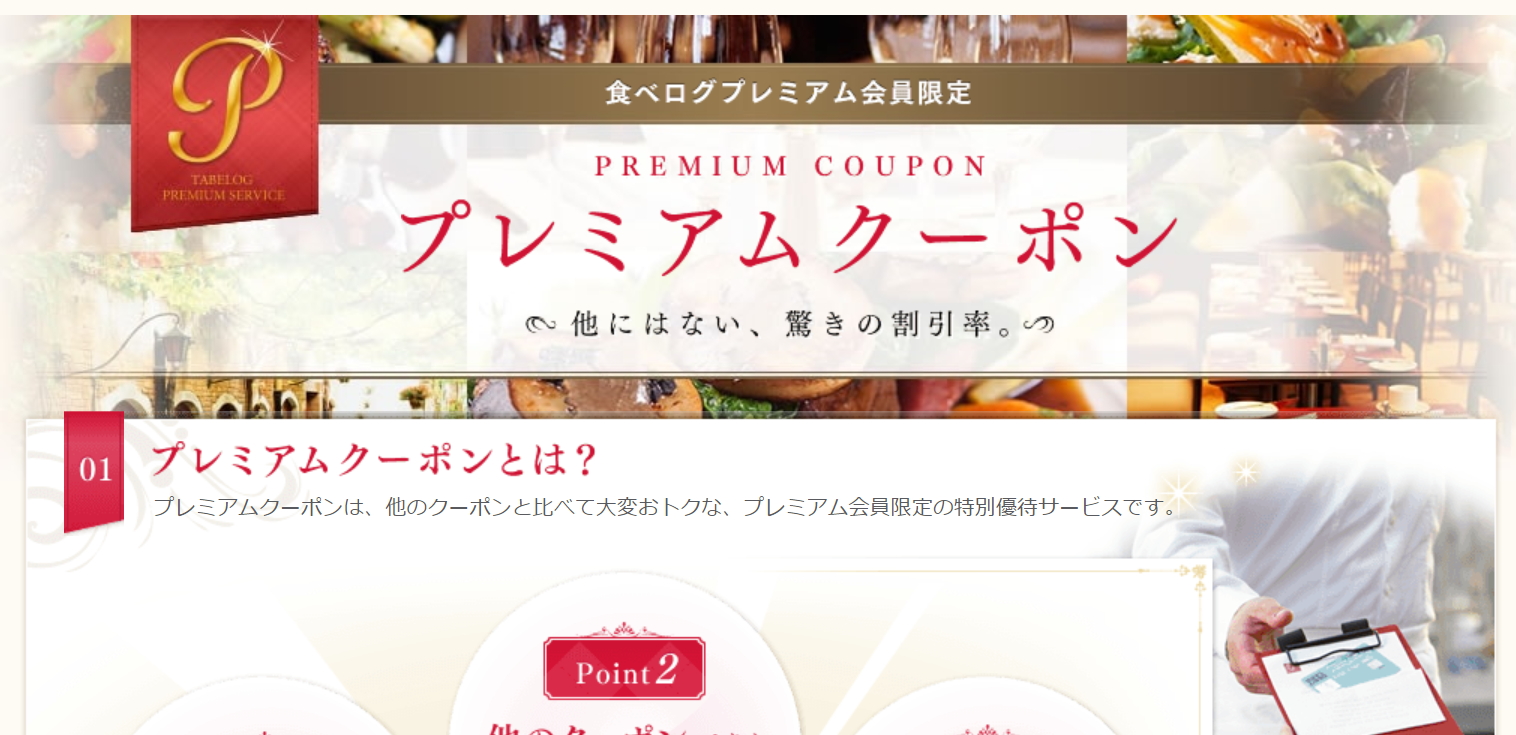Click the right swirl ornament after the tagline

(1038, 324)
